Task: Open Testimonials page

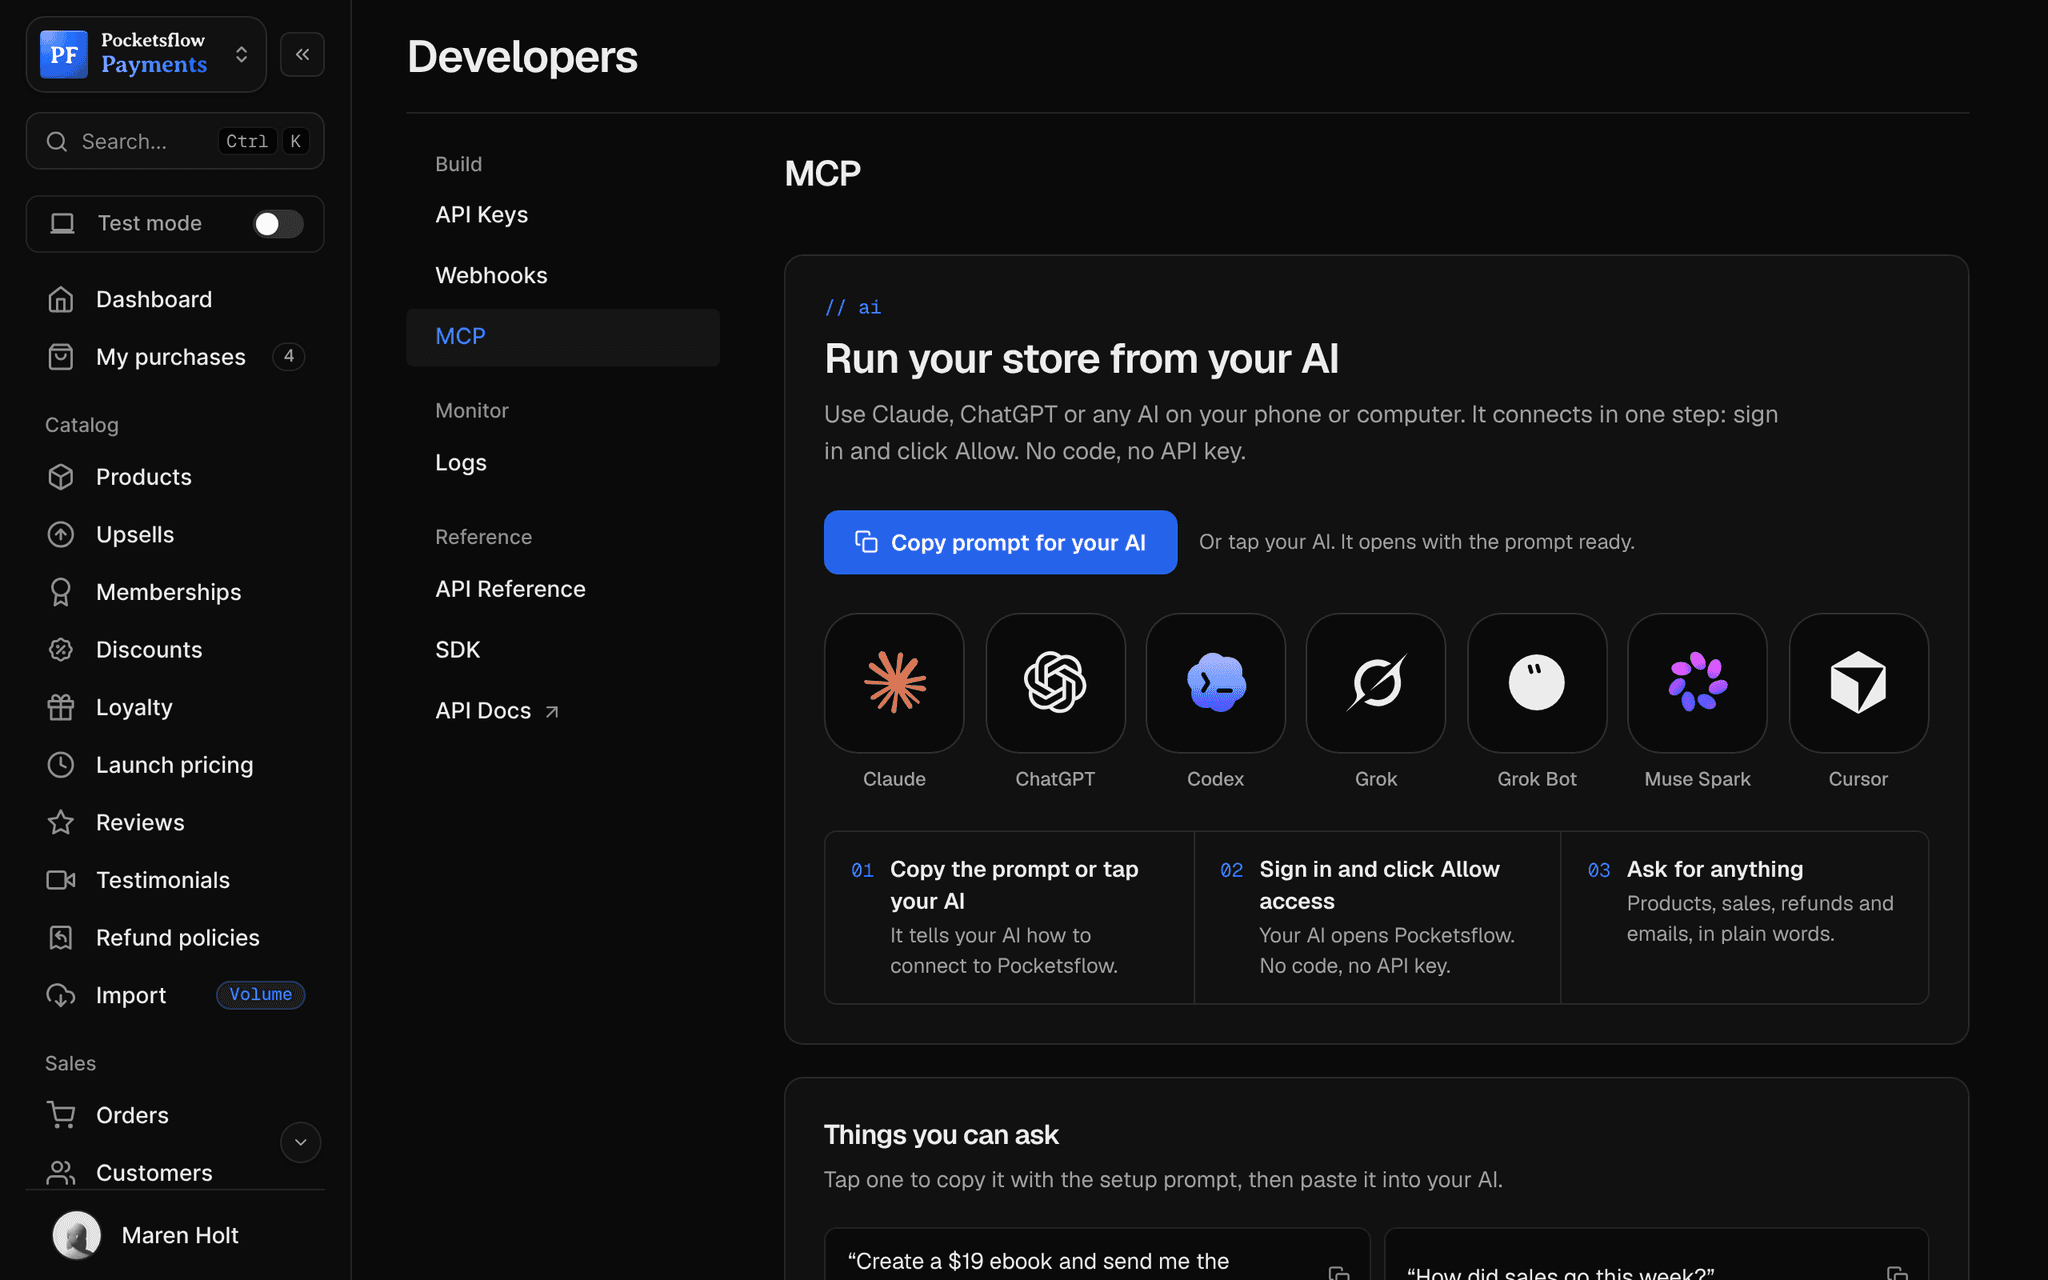Action: pyautogui.click(x=175, y=880)
